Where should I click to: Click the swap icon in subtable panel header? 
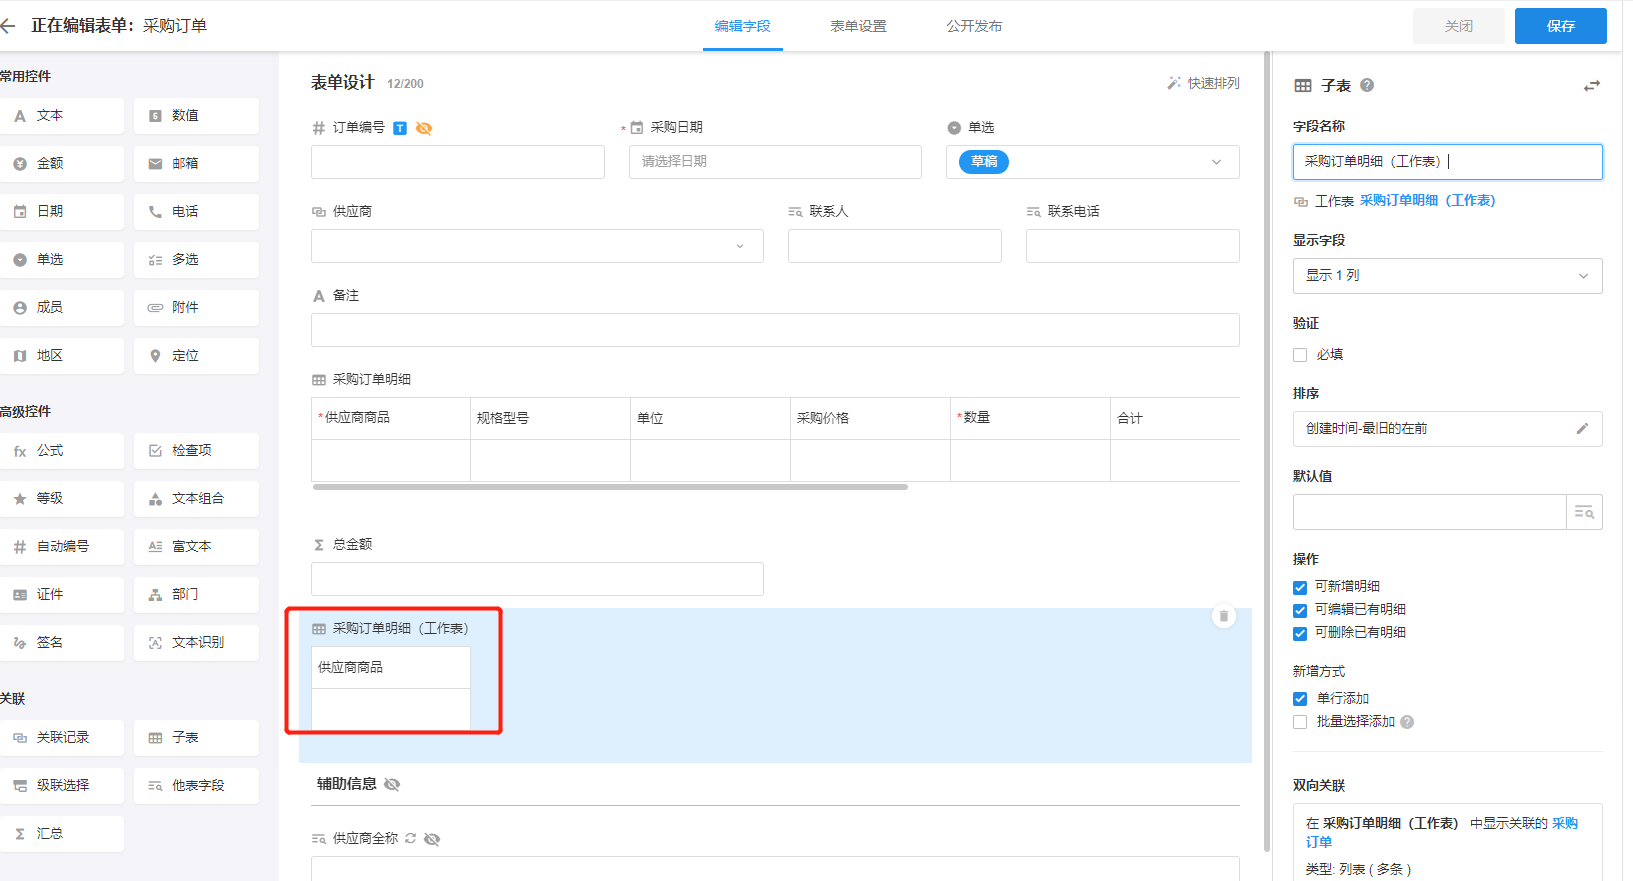point(1591,86)
